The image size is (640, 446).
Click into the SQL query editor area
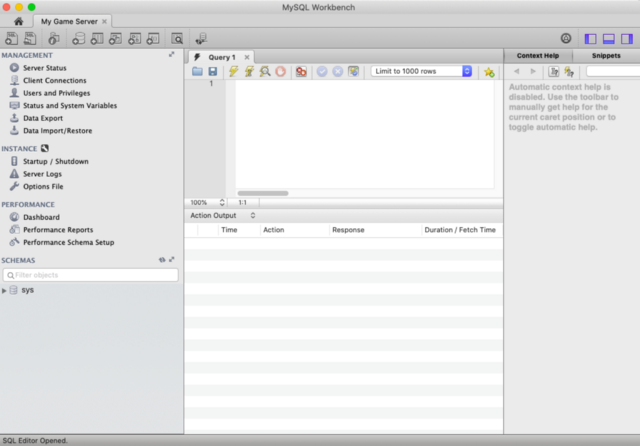click(x=364, y=134)
